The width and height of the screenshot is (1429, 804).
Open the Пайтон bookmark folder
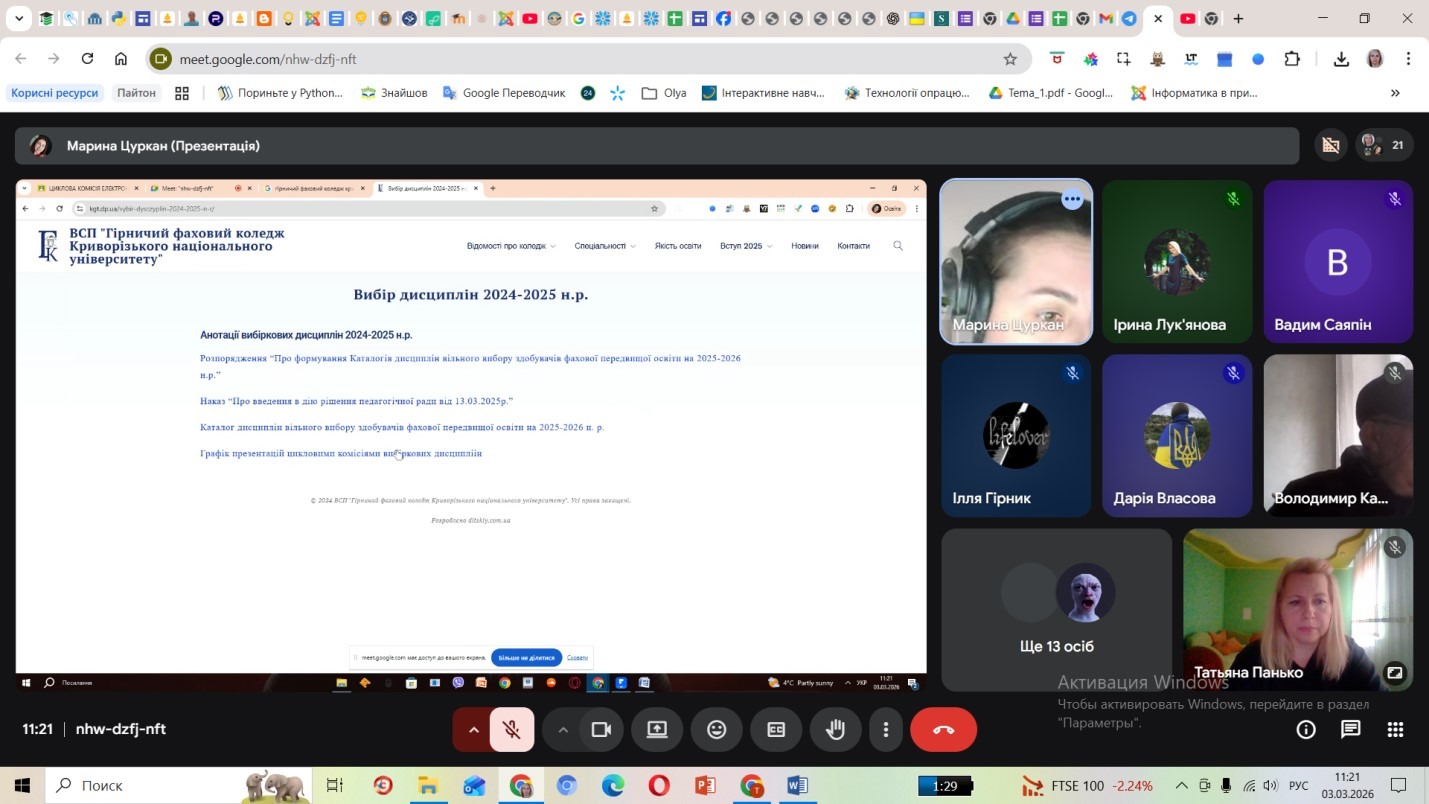[136, 93]
